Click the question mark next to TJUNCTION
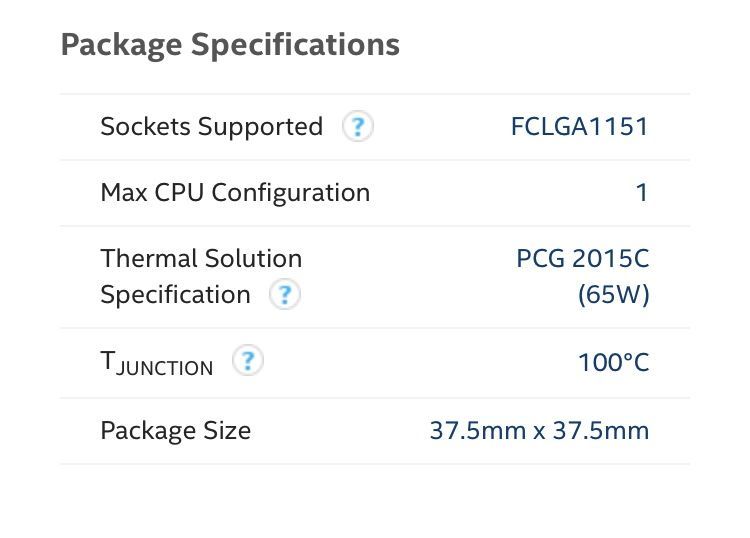This screenshot has height=538, width=750. pos(247,361)
